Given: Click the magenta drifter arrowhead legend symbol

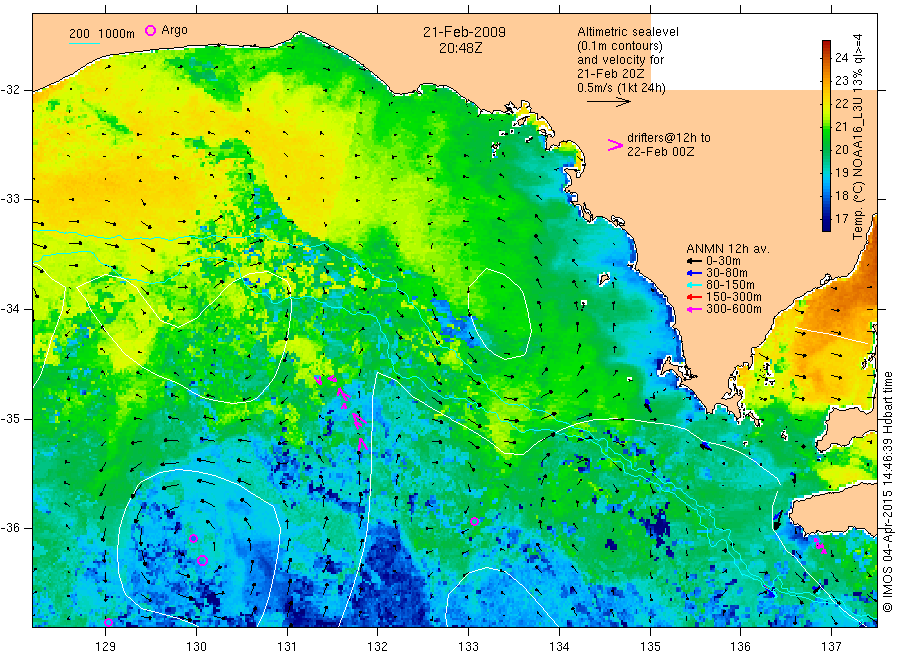Looking at the screenshot, I should click(x=615, y=145).
